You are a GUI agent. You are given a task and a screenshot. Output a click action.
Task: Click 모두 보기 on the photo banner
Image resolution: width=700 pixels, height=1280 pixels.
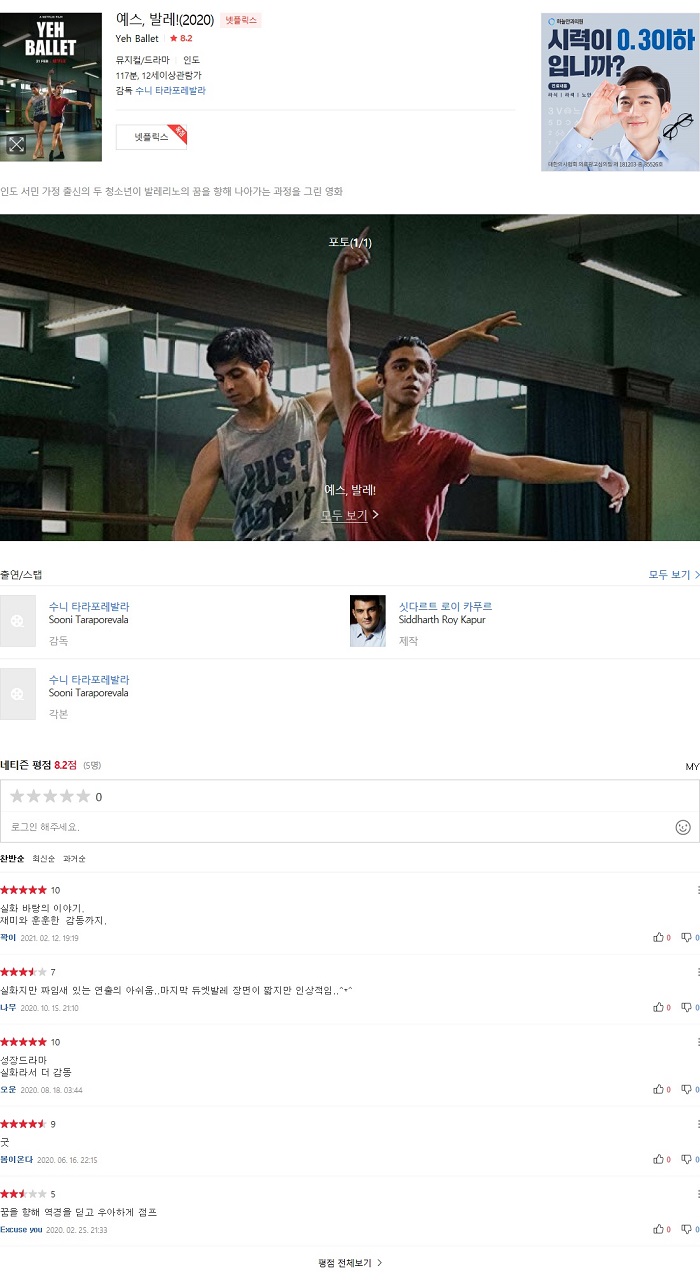click(349, 515)
